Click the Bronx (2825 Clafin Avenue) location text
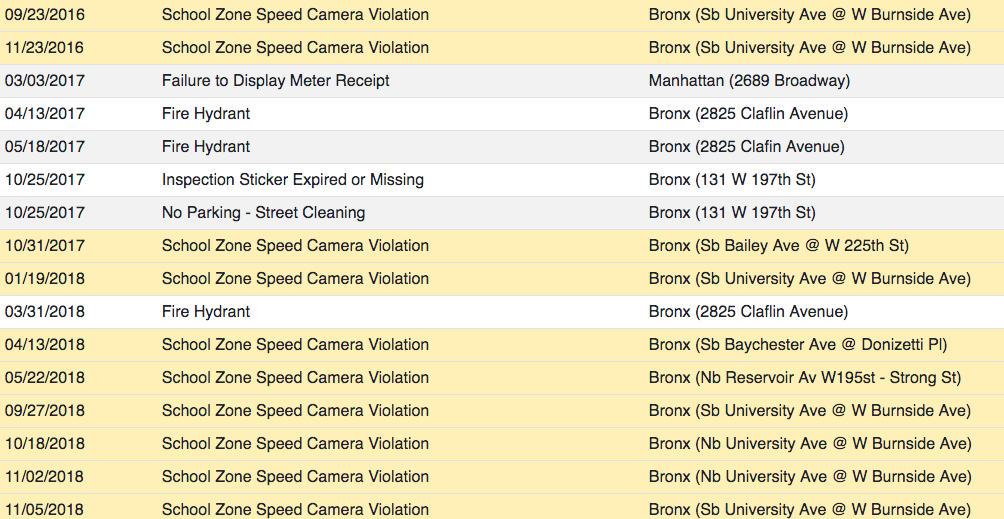Image resolution: width=1004 pixels, height=519 pixels. [747, 147]
